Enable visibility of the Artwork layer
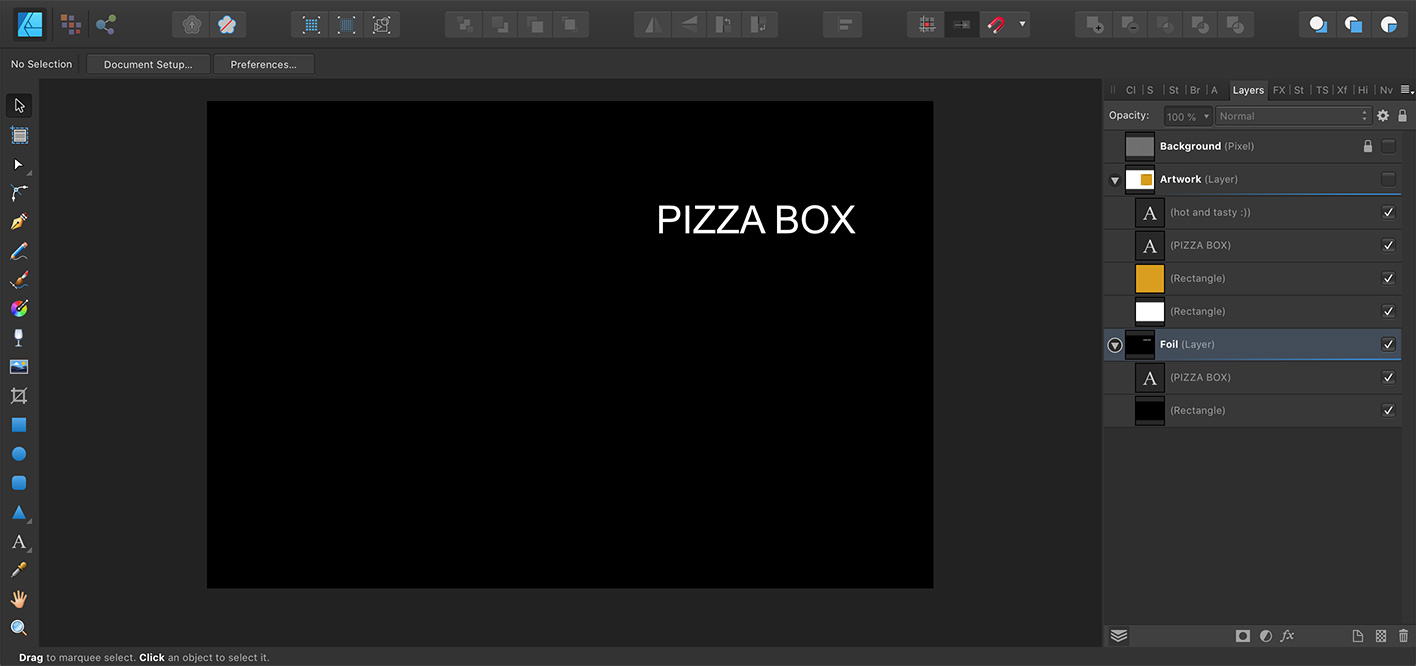This screenshot has height=666, width=1416. click(1388, 179)
